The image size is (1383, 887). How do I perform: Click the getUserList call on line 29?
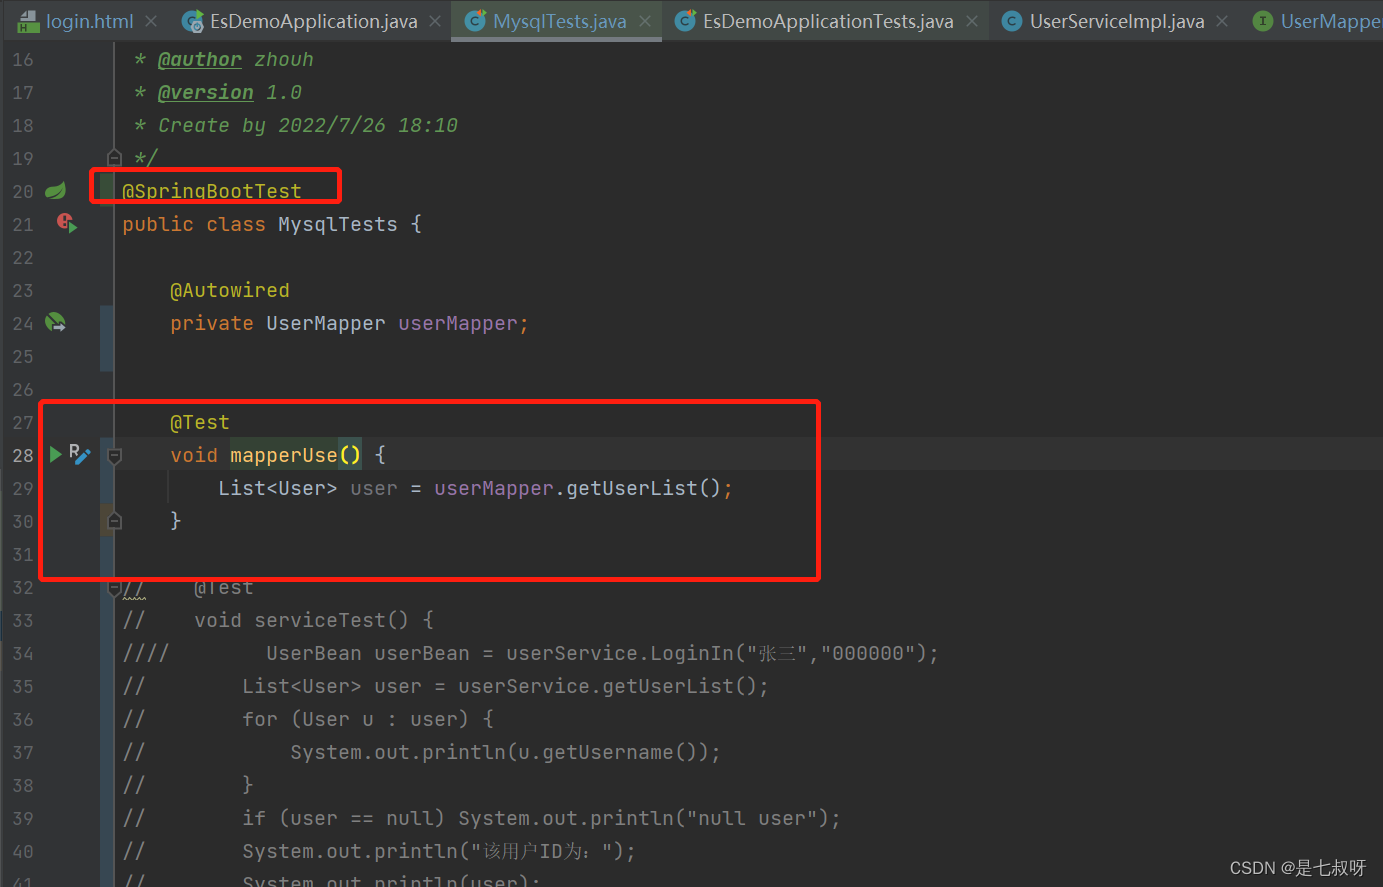pos(631,488)
